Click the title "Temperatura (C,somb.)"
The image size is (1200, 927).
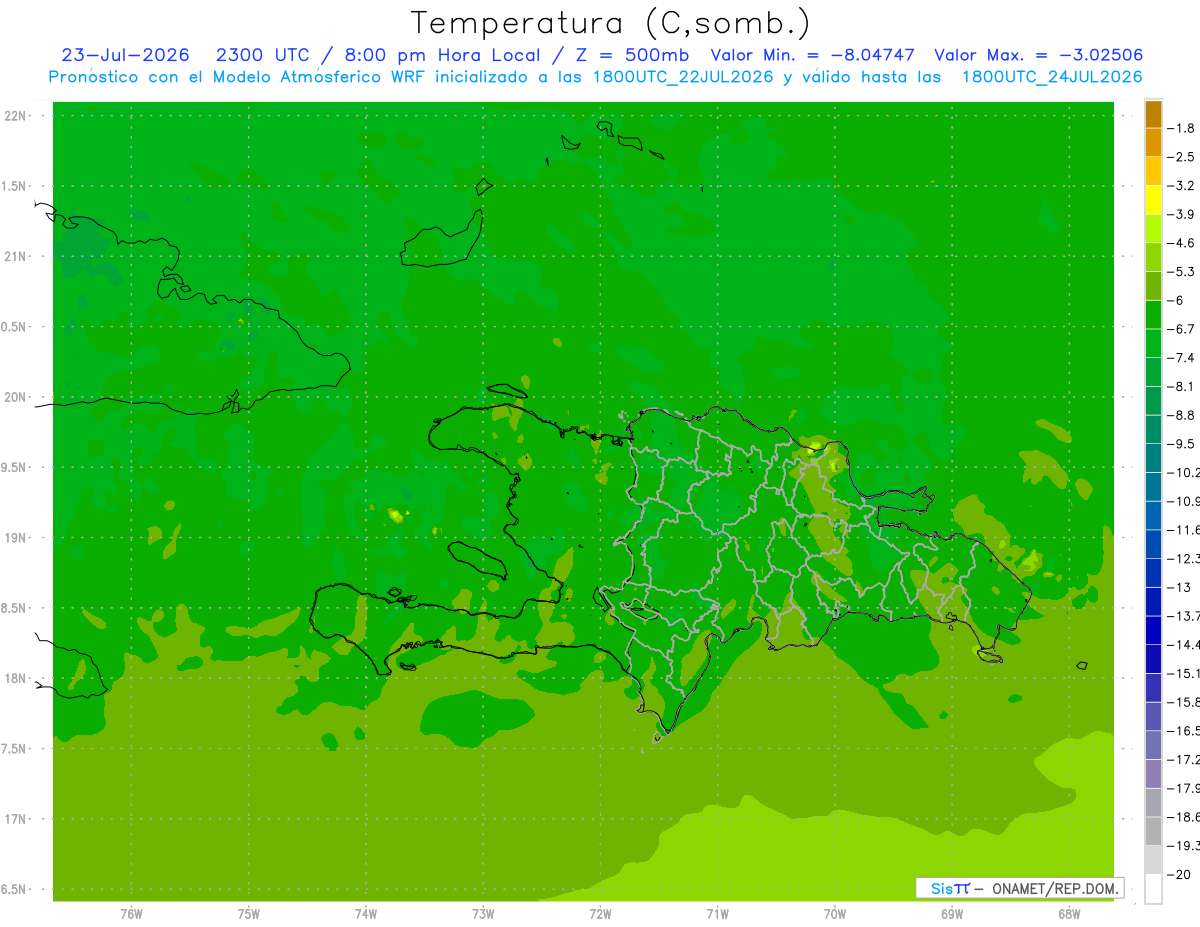(611, 23)
